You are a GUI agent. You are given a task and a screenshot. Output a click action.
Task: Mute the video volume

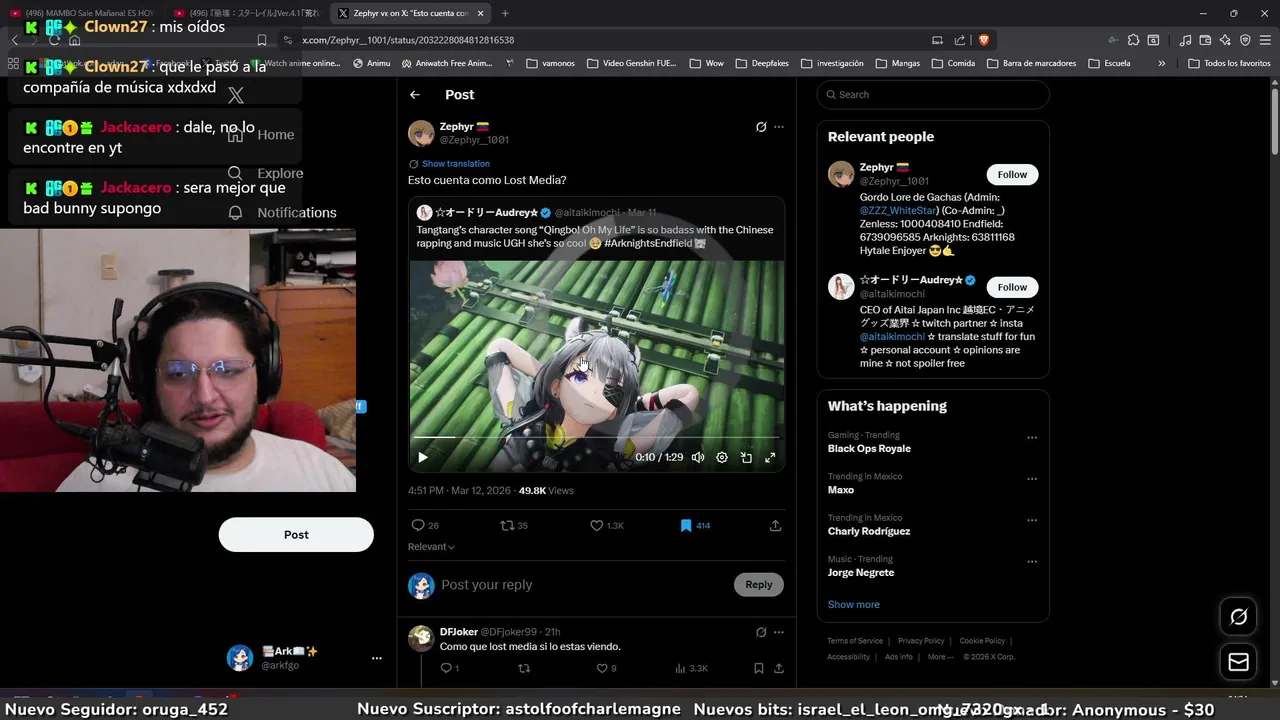coord(698,457)
